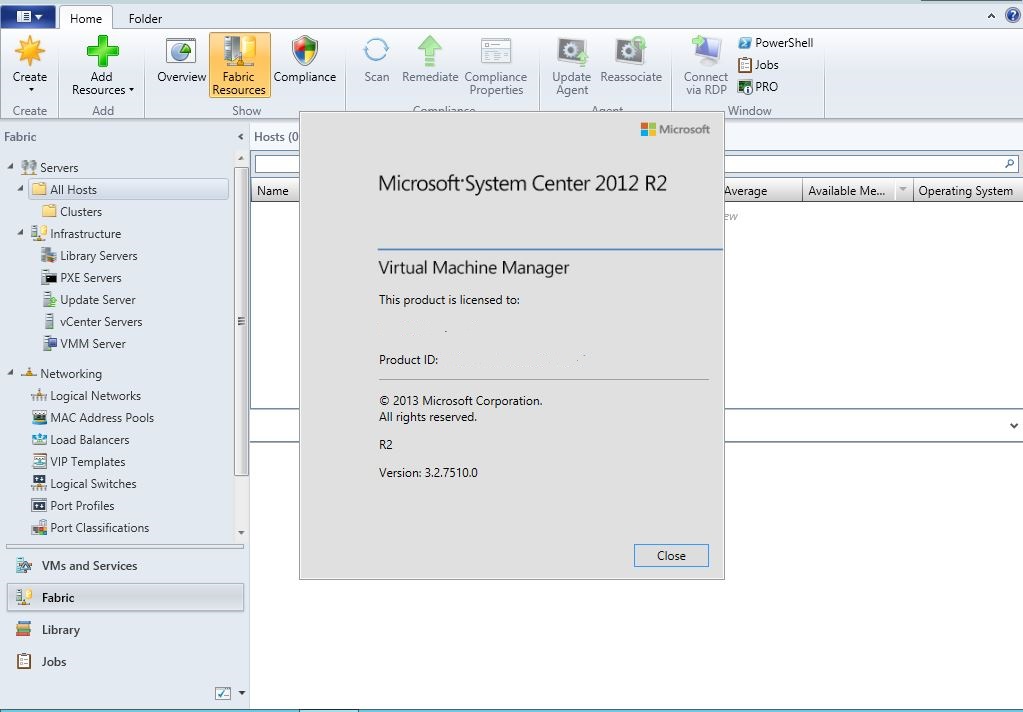
Task: Switch to the Home tab
Action: click(86, 18)
